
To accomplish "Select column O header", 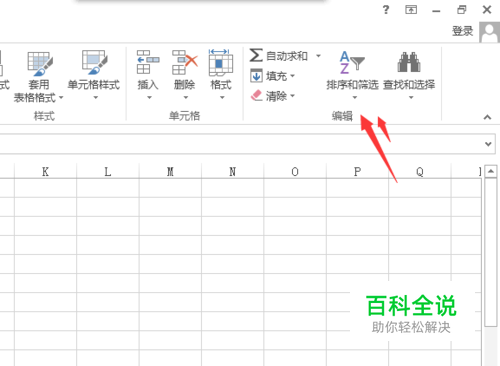I will pos(295,171).
